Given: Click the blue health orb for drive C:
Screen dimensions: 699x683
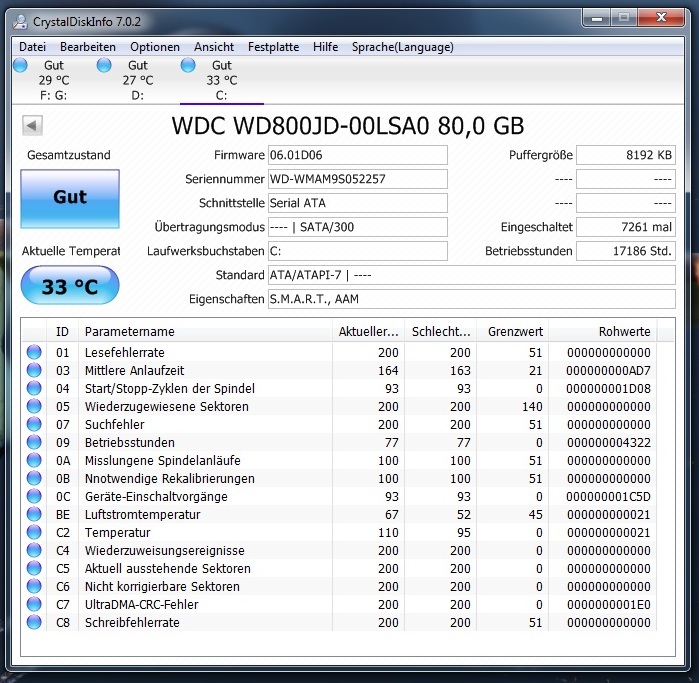Looking at the screenshot, I should point(188,65).
